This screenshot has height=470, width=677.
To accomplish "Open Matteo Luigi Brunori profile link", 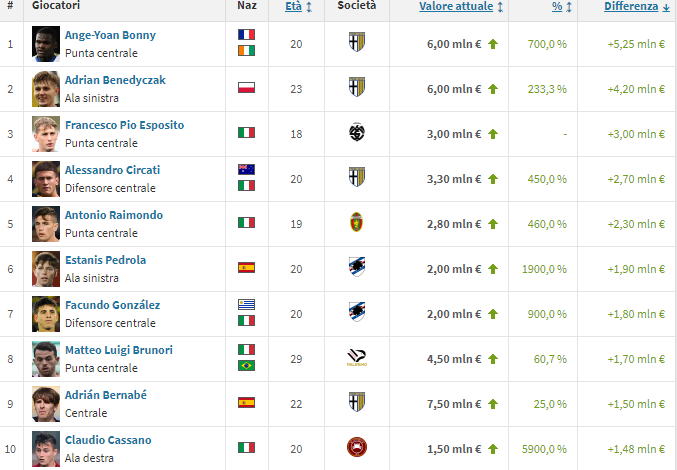I will 118,350.
